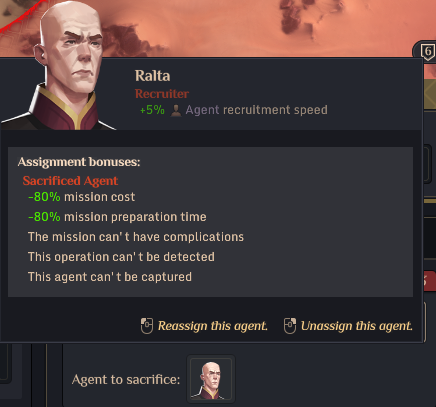Select the -80% mission cost line
The image size is (436, 407).
[x=82, y=197]
